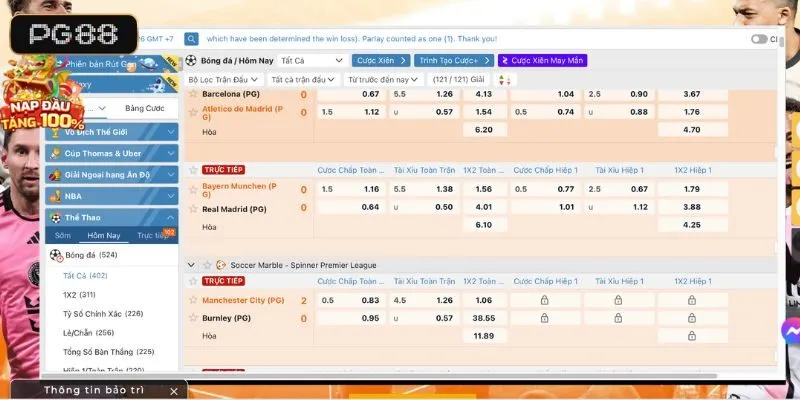Click Burnley locked Tài Xỉu Hiệp 1
This screenshot has height=400, width=800.
tap(618, 318)
